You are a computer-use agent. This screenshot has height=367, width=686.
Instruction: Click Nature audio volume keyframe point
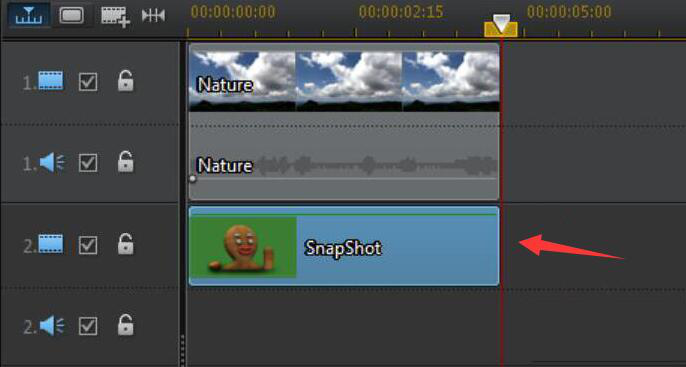[192, 178]
